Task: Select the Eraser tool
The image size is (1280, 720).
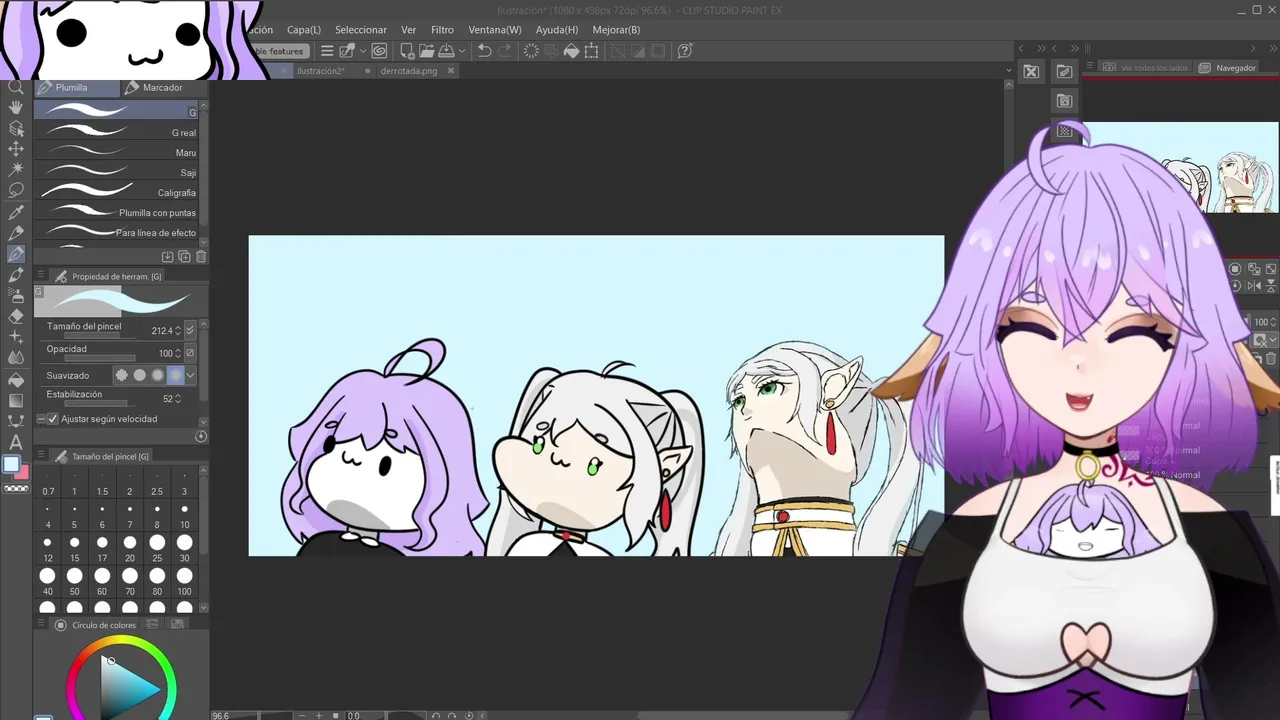Action: (16, 316)
